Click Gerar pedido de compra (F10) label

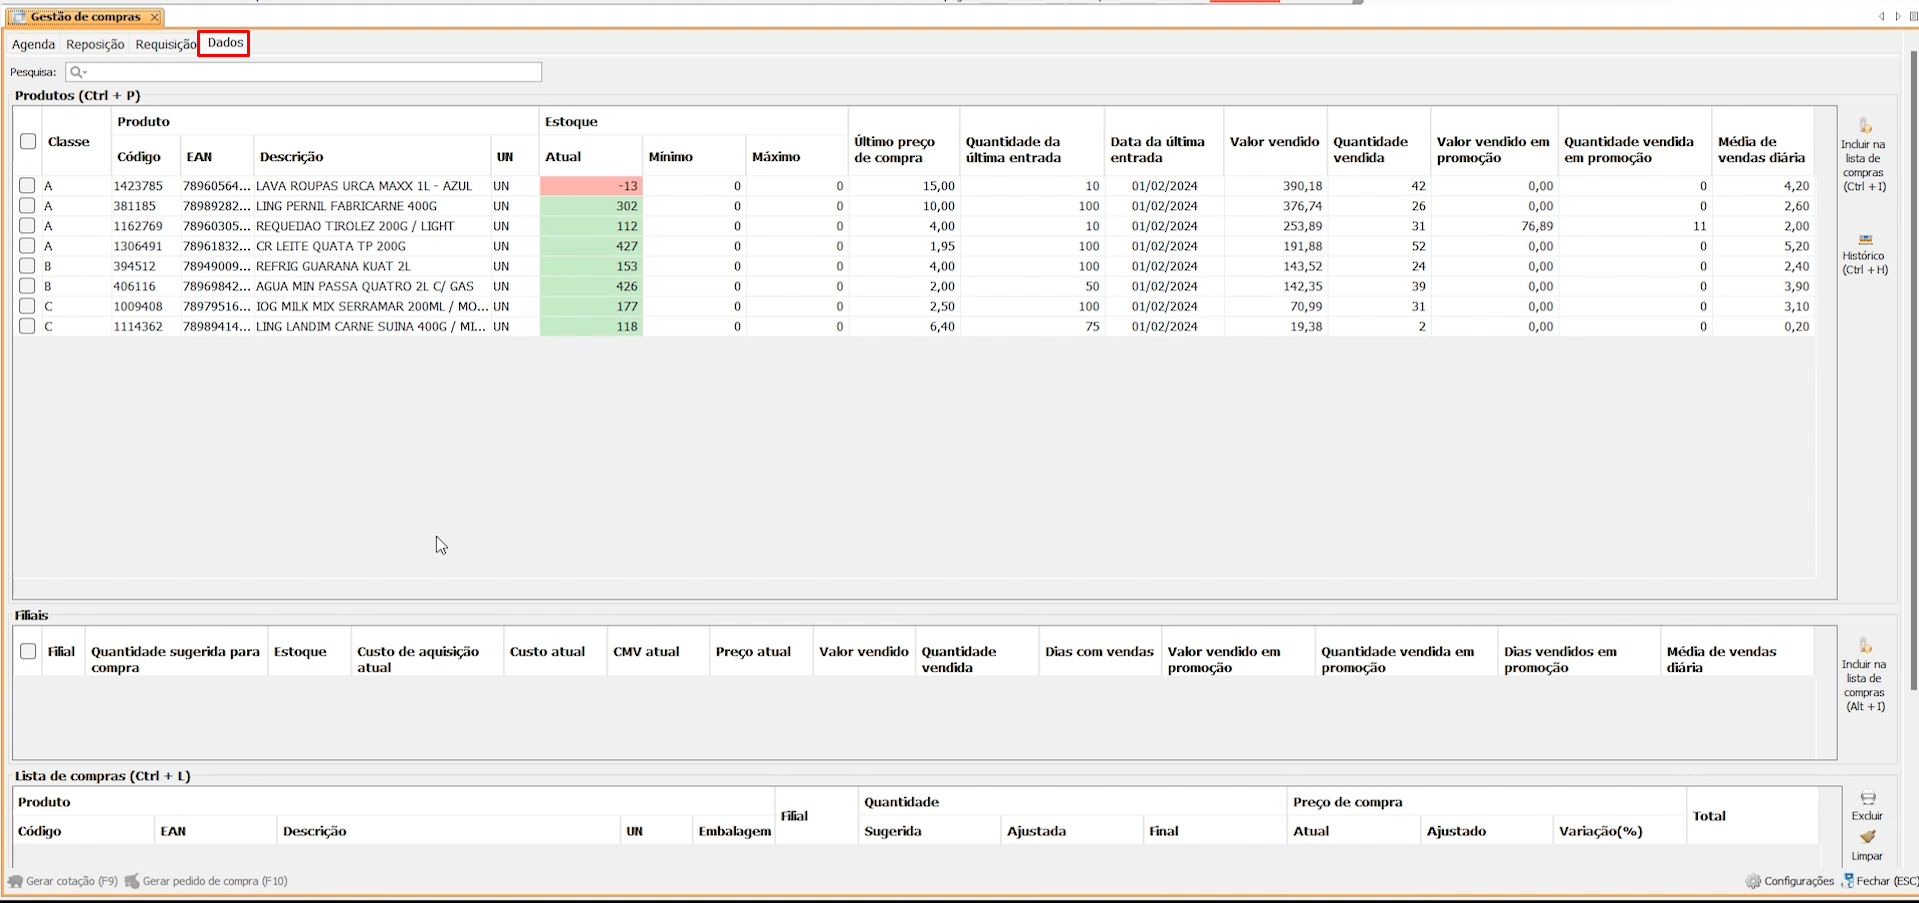point(215,881)
